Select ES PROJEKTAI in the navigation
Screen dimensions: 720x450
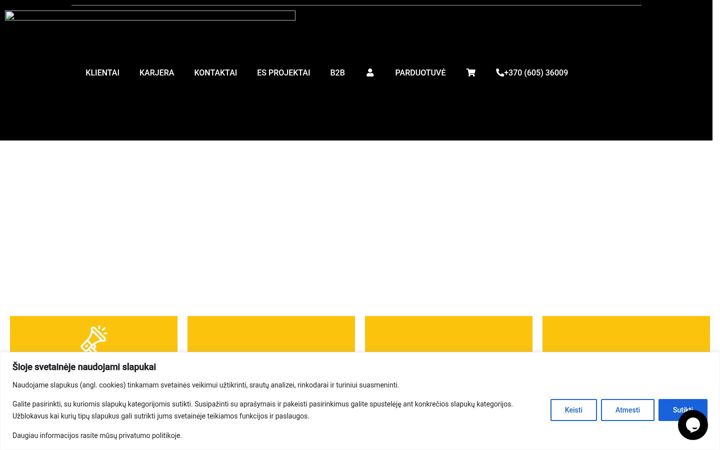point(283,73)
